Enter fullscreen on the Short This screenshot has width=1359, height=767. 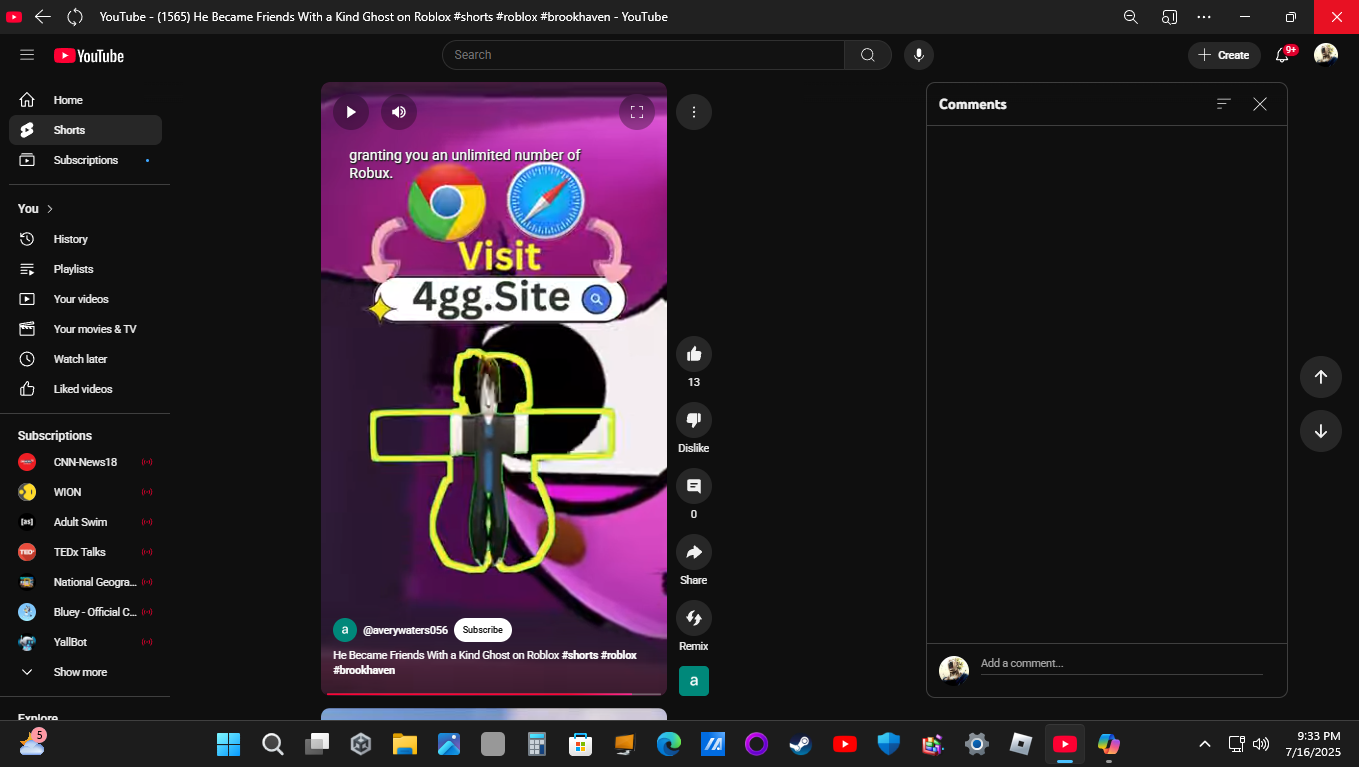point(637,112)
